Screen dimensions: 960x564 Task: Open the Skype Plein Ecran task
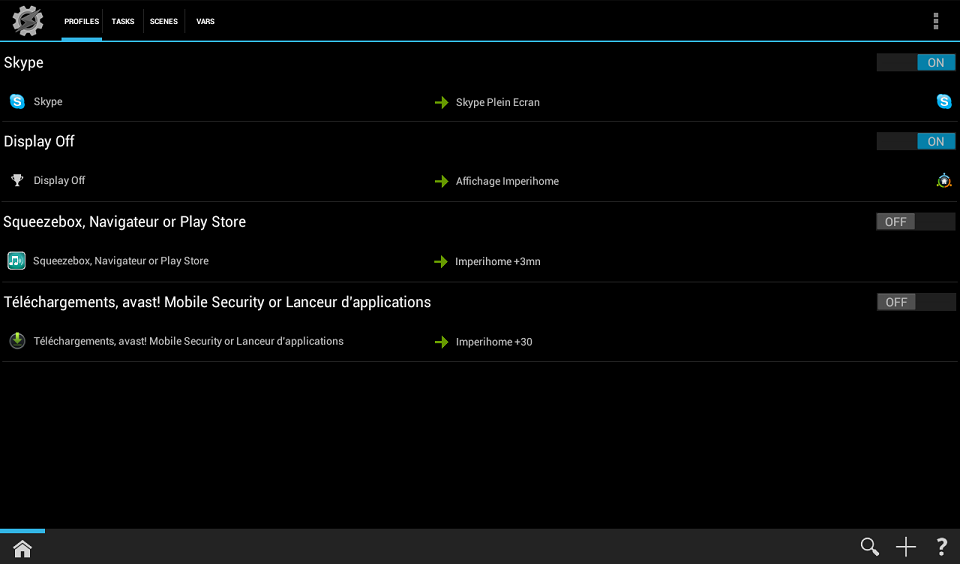point(498,102)
